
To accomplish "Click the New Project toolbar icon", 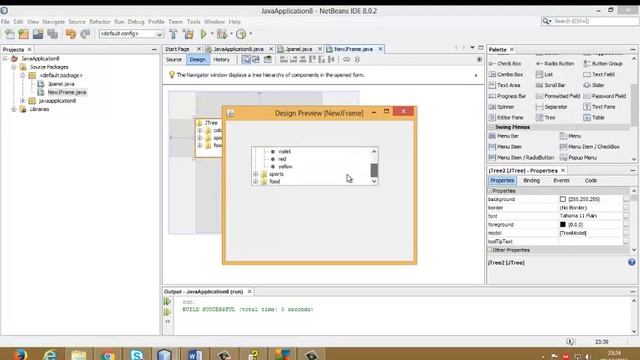I will [x=24, y=34].
